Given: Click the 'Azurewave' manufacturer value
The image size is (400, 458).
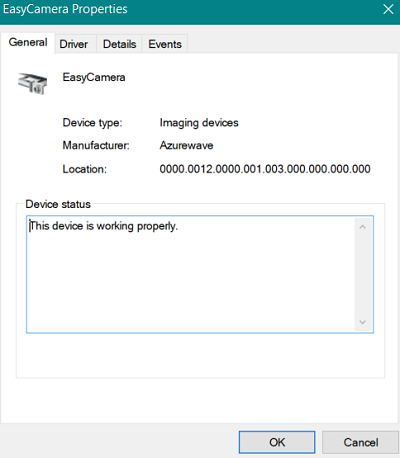Looking at the screenshot, I should (186, 146).
